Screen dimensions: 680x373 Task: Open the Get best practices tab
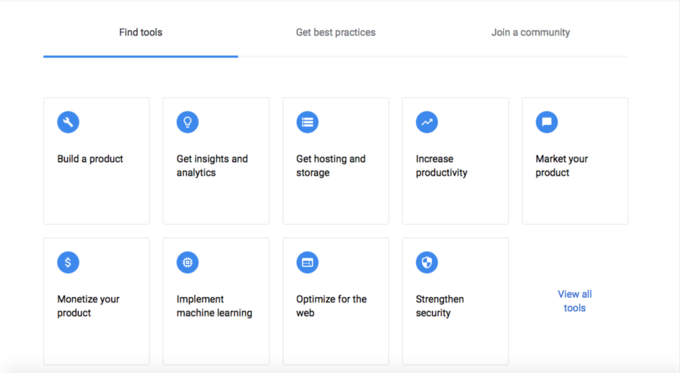(x=336, y=33)
